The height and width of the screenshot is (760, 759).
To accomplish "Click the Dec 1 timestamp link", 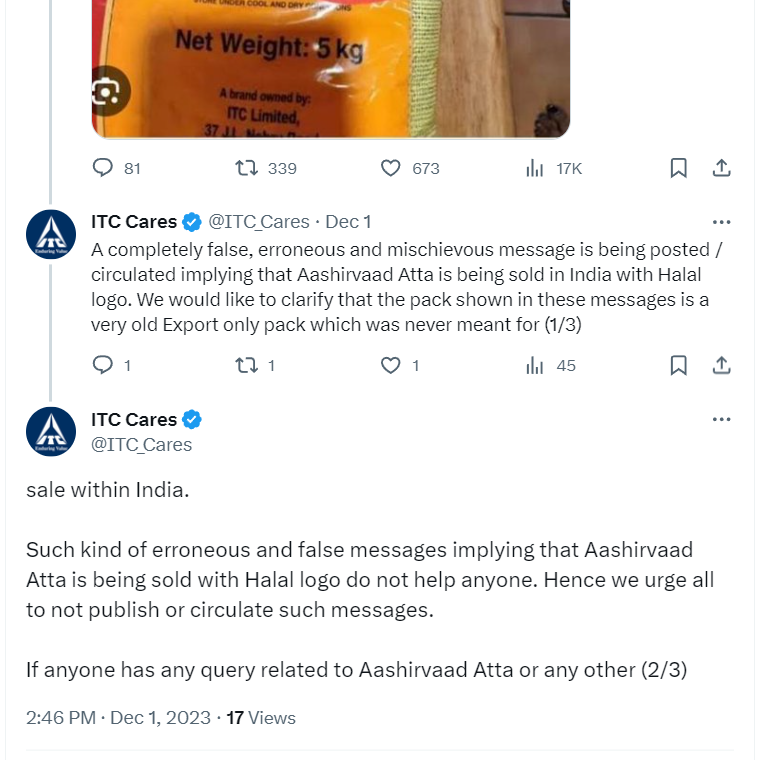I will click(348, 222).
